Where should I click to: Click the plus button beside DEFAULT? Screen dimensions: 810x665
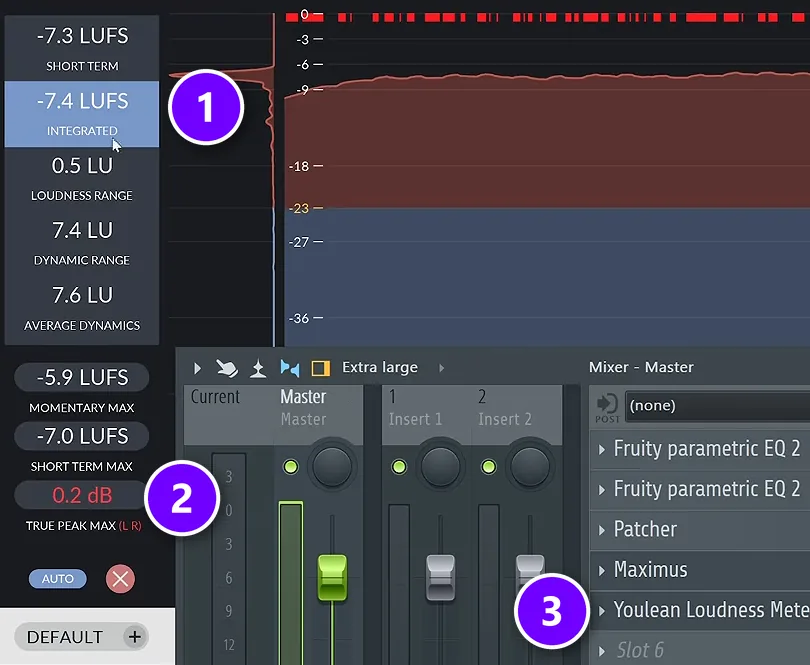coord(135,637)
